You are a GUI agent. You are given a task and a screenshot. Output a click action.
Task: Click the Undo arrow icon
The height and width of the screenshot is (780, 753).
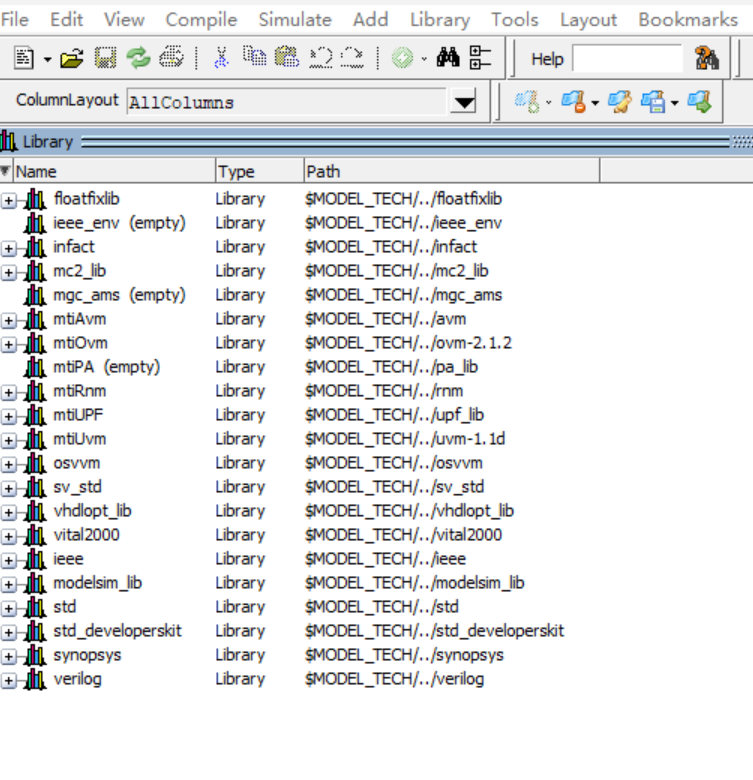coord(321,58)
